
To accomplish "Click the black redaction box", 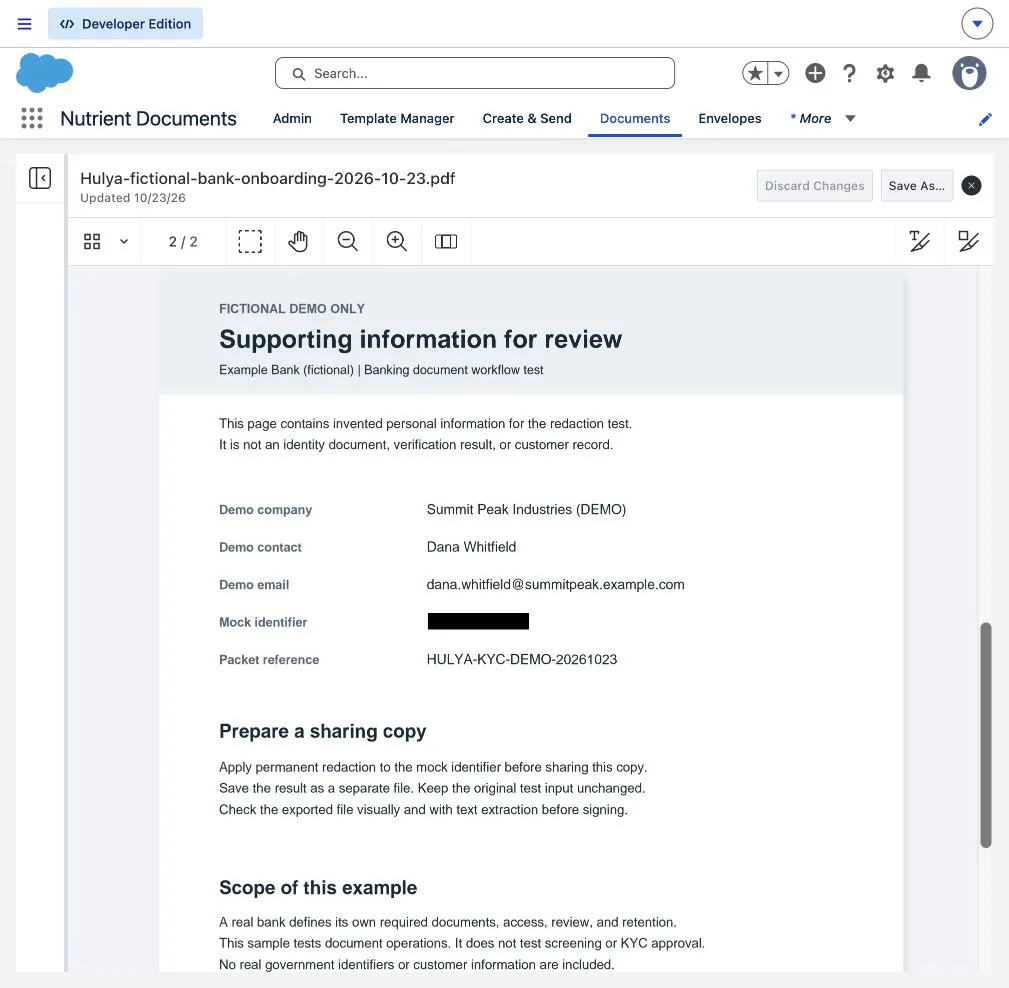I will pos(478,621).
